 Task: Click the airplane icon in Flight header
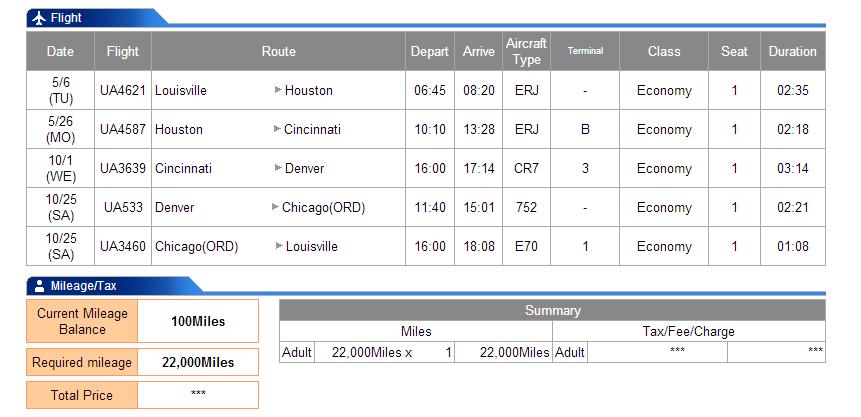[38, 18]
